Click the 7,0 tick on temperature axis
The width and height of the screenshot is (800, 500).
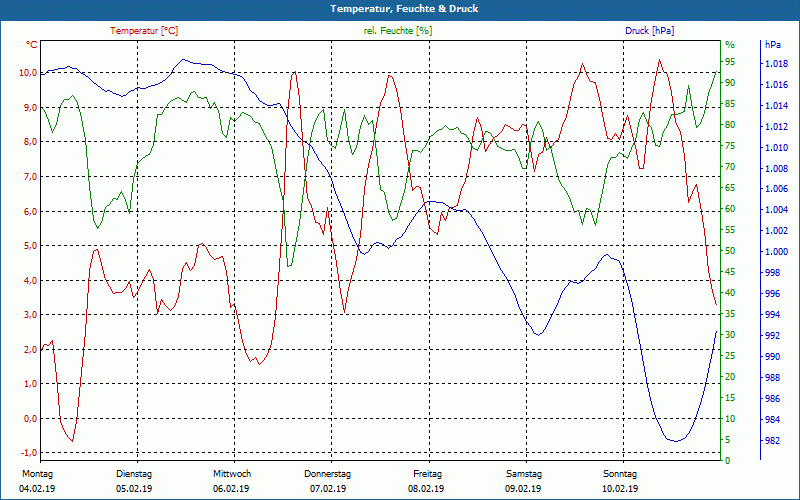click(x=30, y=177)
